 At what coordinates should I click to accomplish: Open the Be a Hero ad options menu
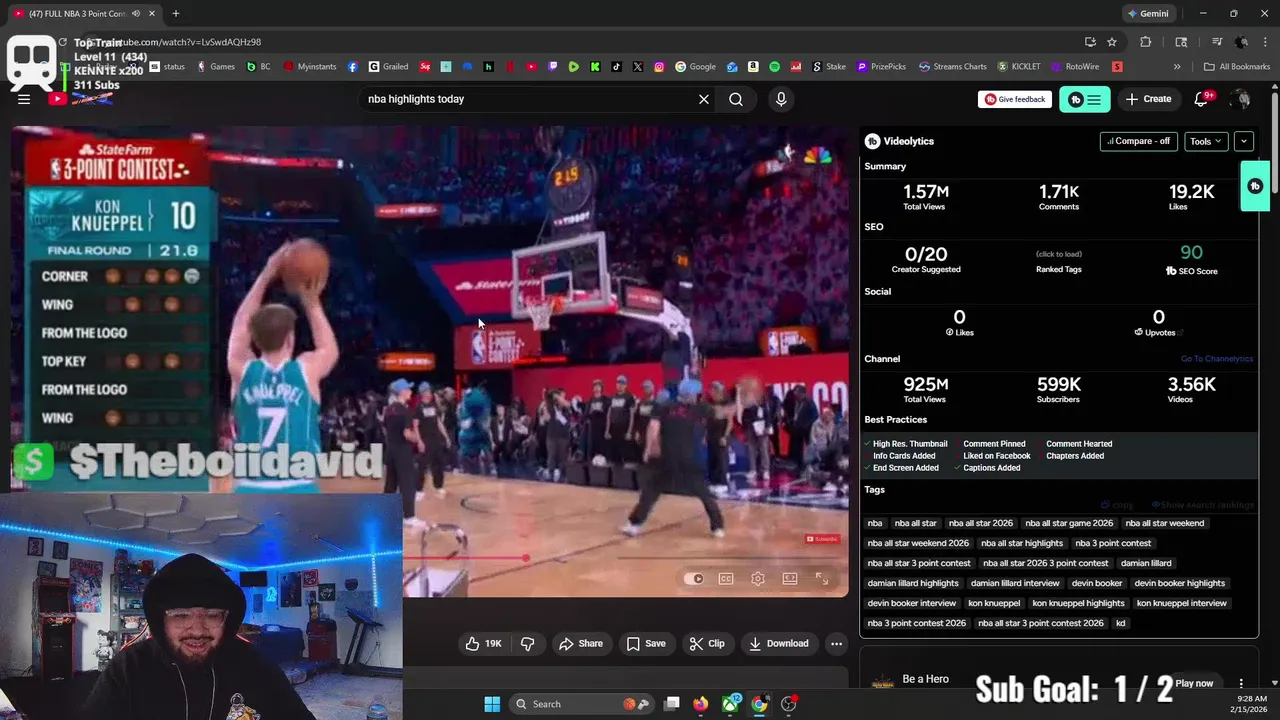pos(1241,683)
